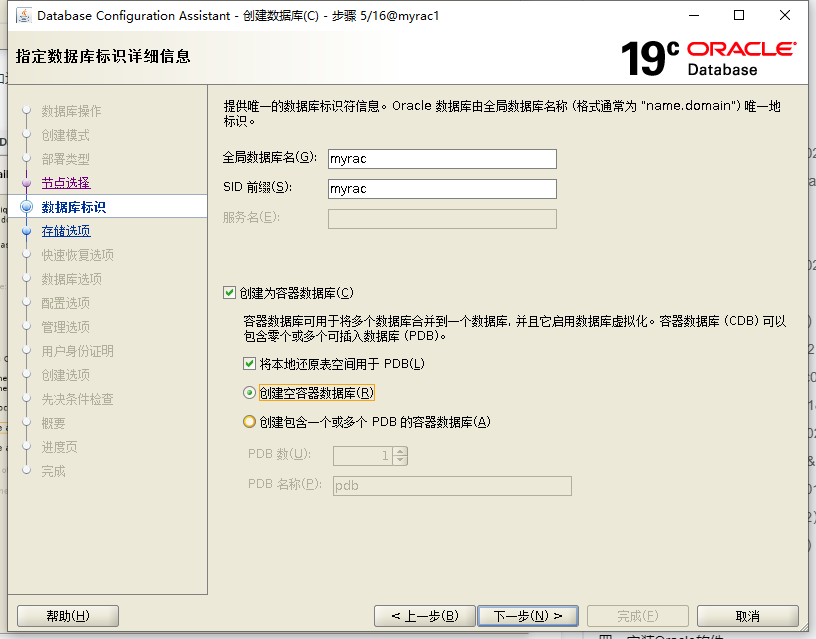
Task: Click the 用户身份证明 step
Action: (x=78, y=351)
